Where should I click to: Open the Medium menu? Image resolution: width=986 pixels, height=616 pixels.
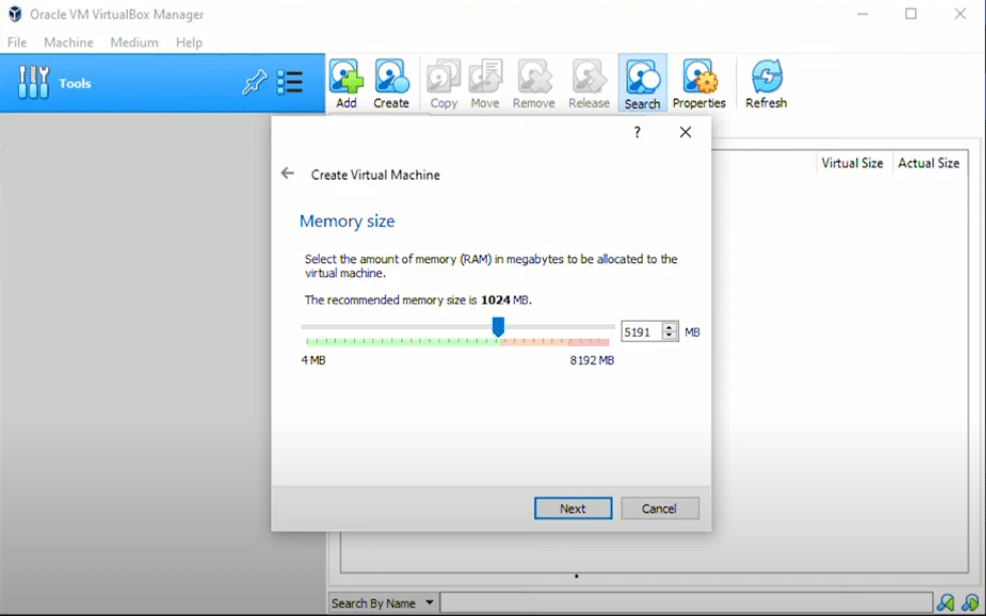tap(134, 42)
